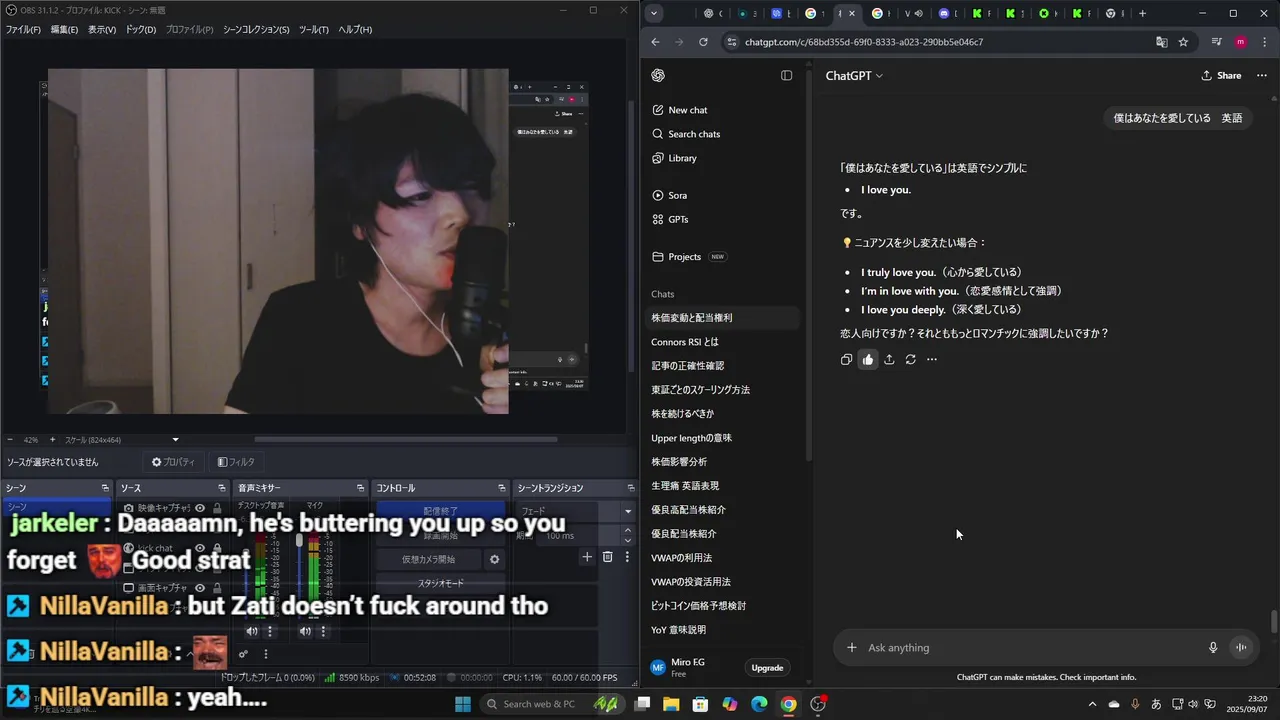This screenshot has width=1280, height=720.
Task: Start voice mode with the waveform icon
Action: 1241,648
